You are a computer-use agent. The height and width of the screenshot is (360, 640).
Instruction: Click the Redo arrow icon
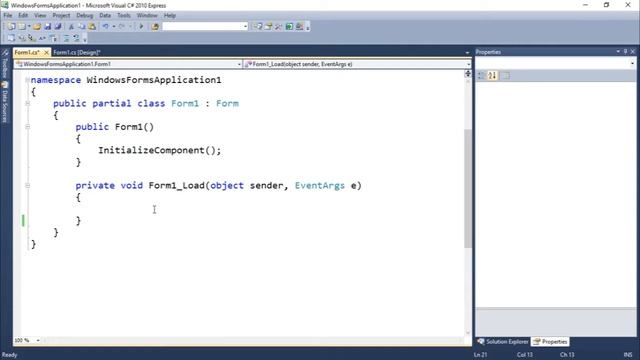tap(122, 27)
